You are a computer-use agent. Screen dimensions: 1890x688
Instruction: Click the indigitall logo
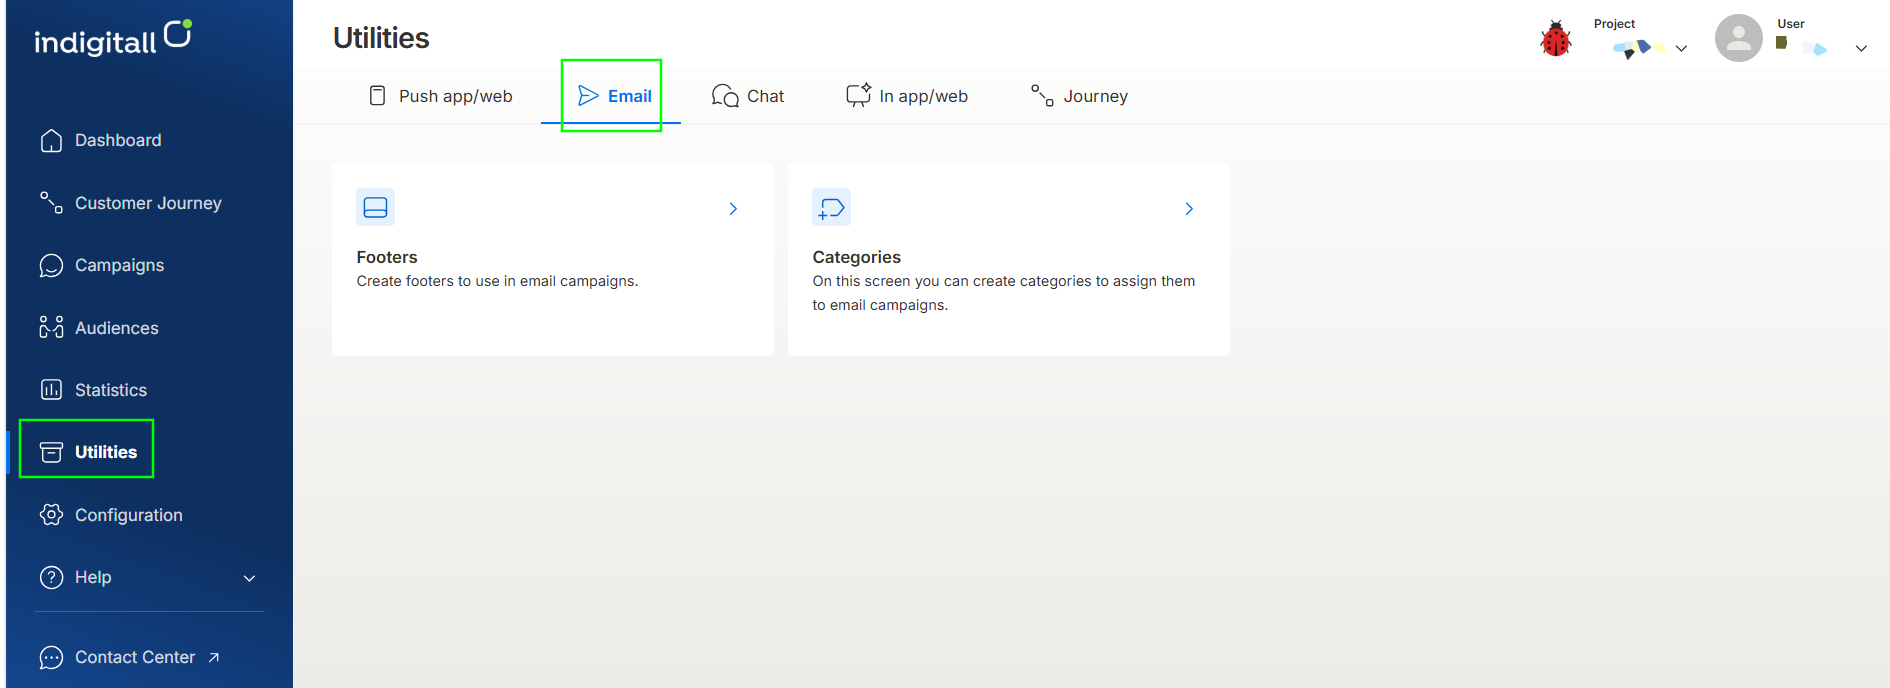(113, 38)
